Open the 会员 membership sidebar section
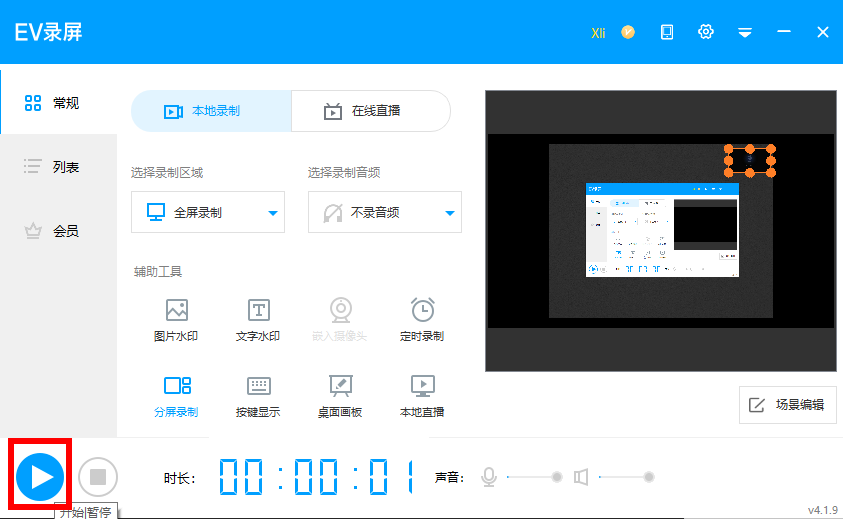Viewport: 843px width, 519px height. point(59,231)
